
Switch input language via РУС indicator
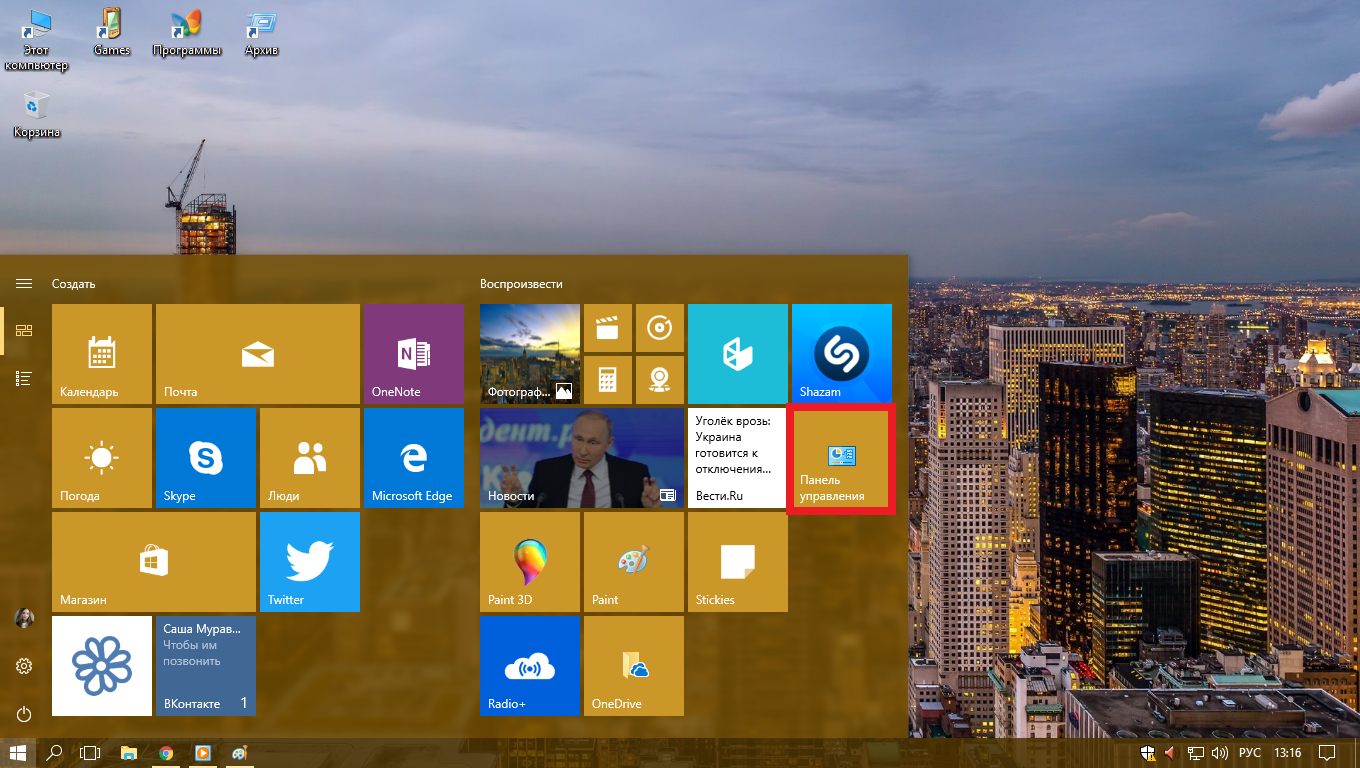[x=1250, y=753]
